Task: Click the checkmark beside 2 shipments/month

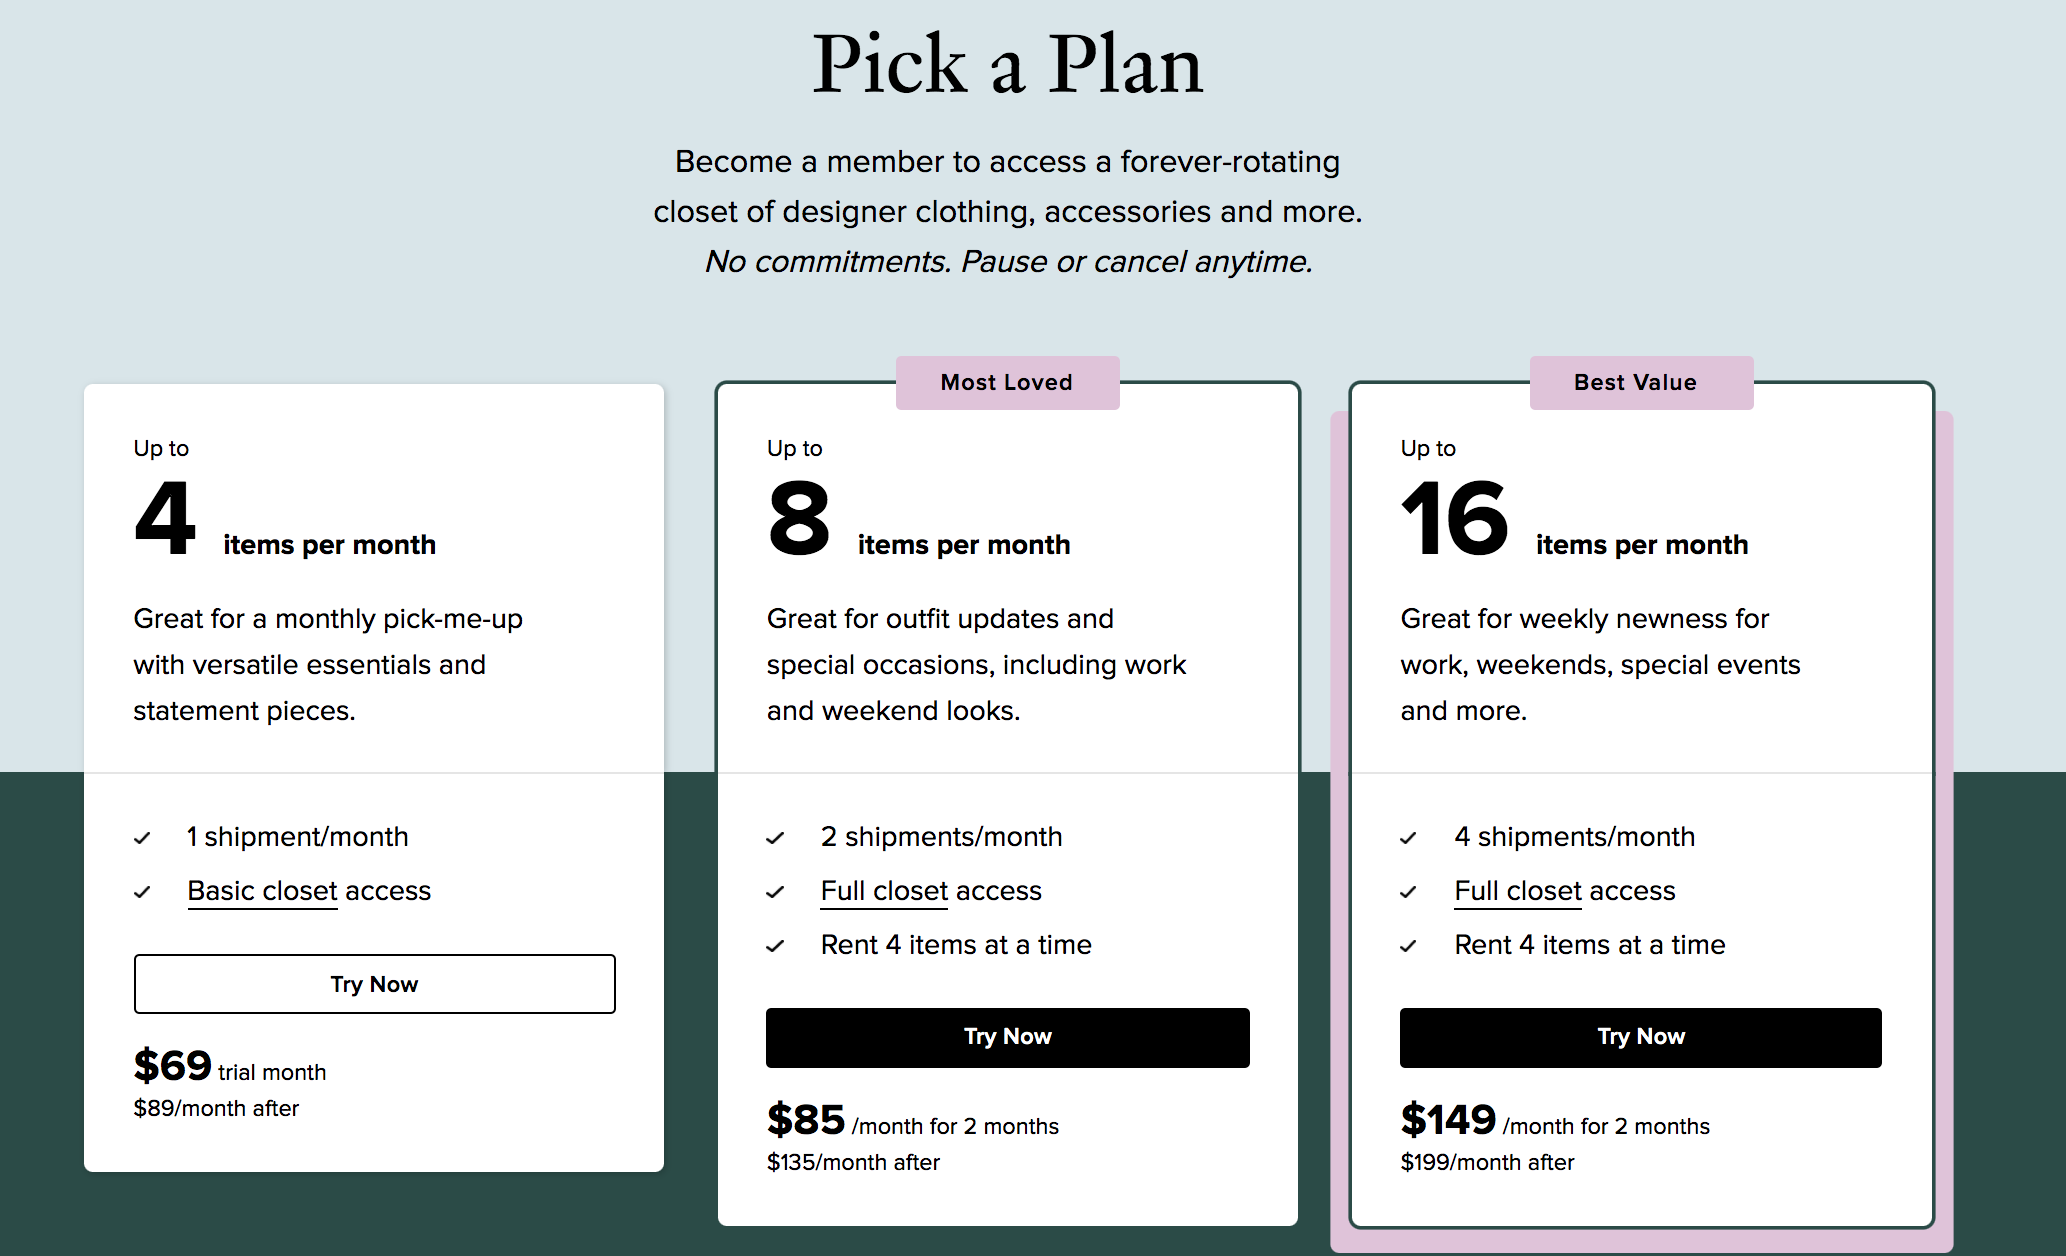Action: pos(775,838)
